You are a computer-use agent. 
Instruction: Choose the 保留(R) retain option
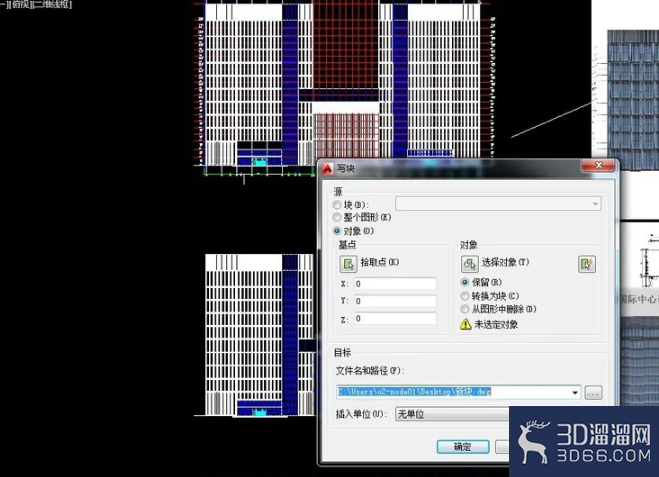pos(465,282)
